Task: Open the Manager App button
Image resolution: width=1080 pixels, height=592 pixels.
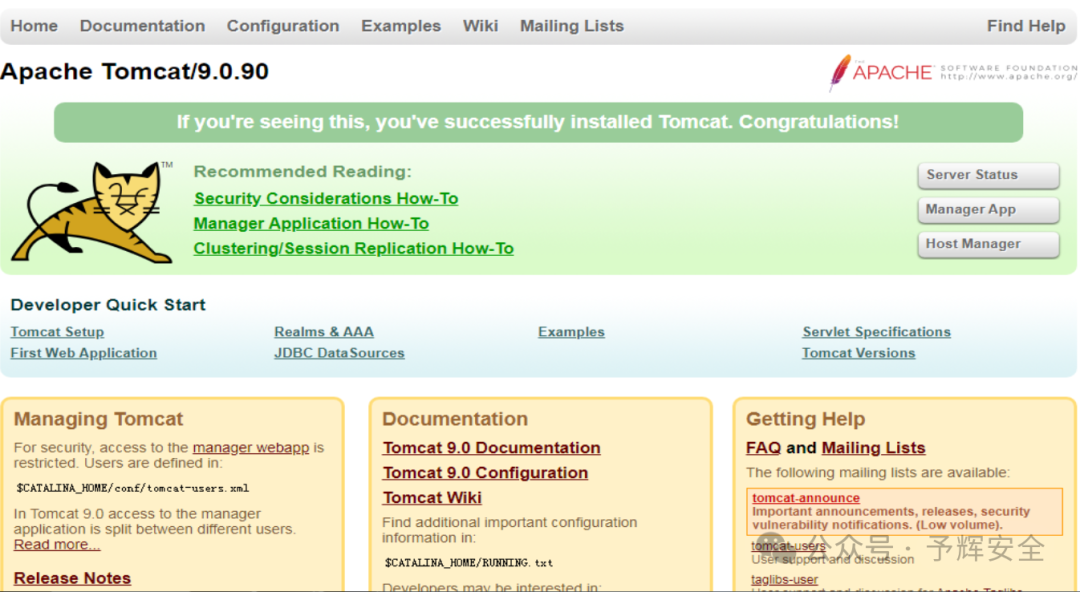Action: [988, 210]
